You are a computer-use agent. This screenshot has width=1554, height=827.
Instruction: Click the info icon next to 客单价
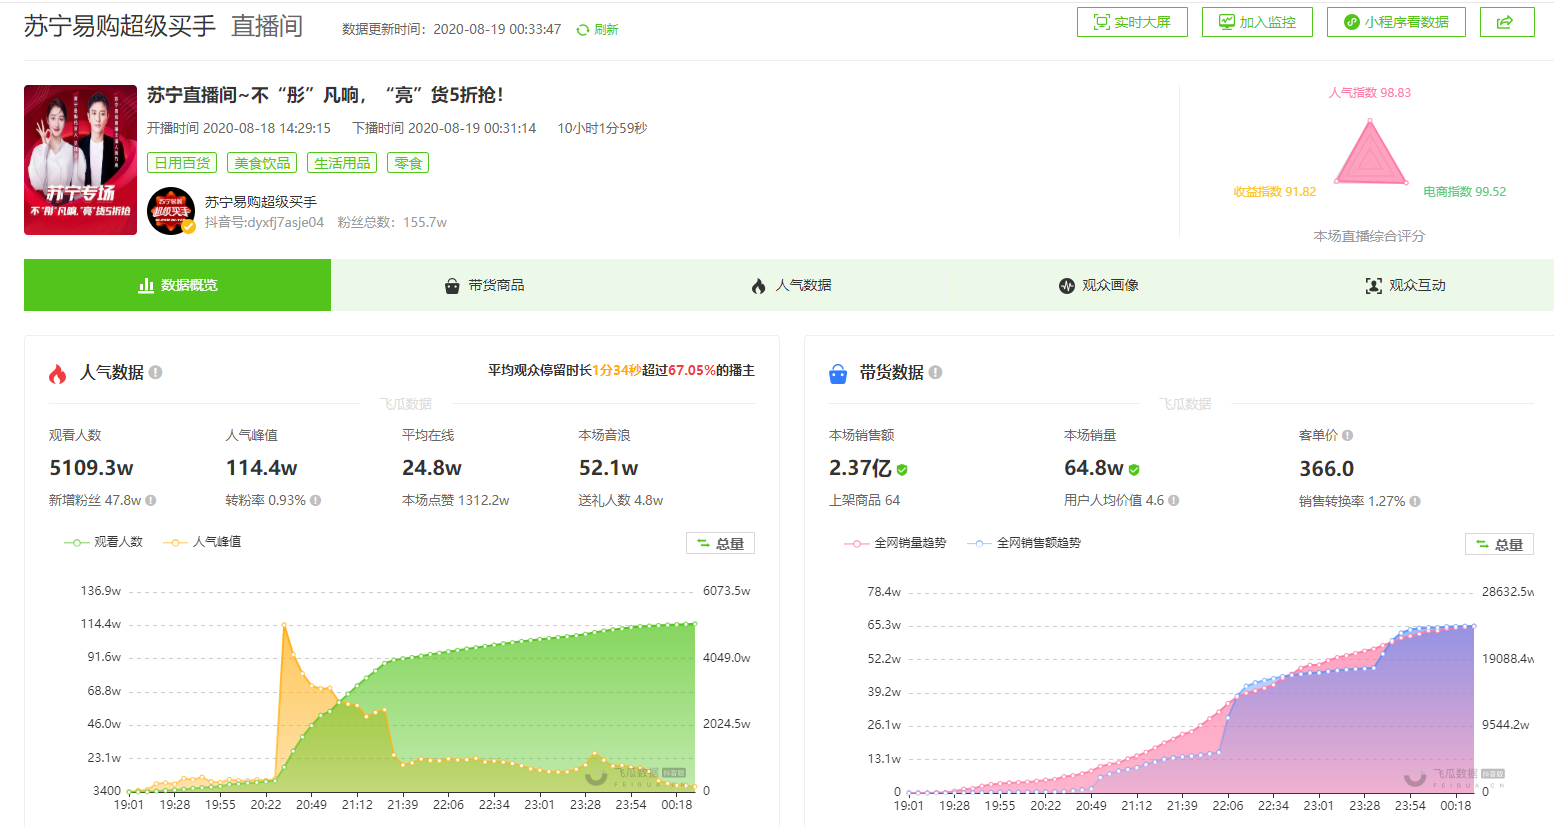pyautogui.click(x=1347, y=435)
